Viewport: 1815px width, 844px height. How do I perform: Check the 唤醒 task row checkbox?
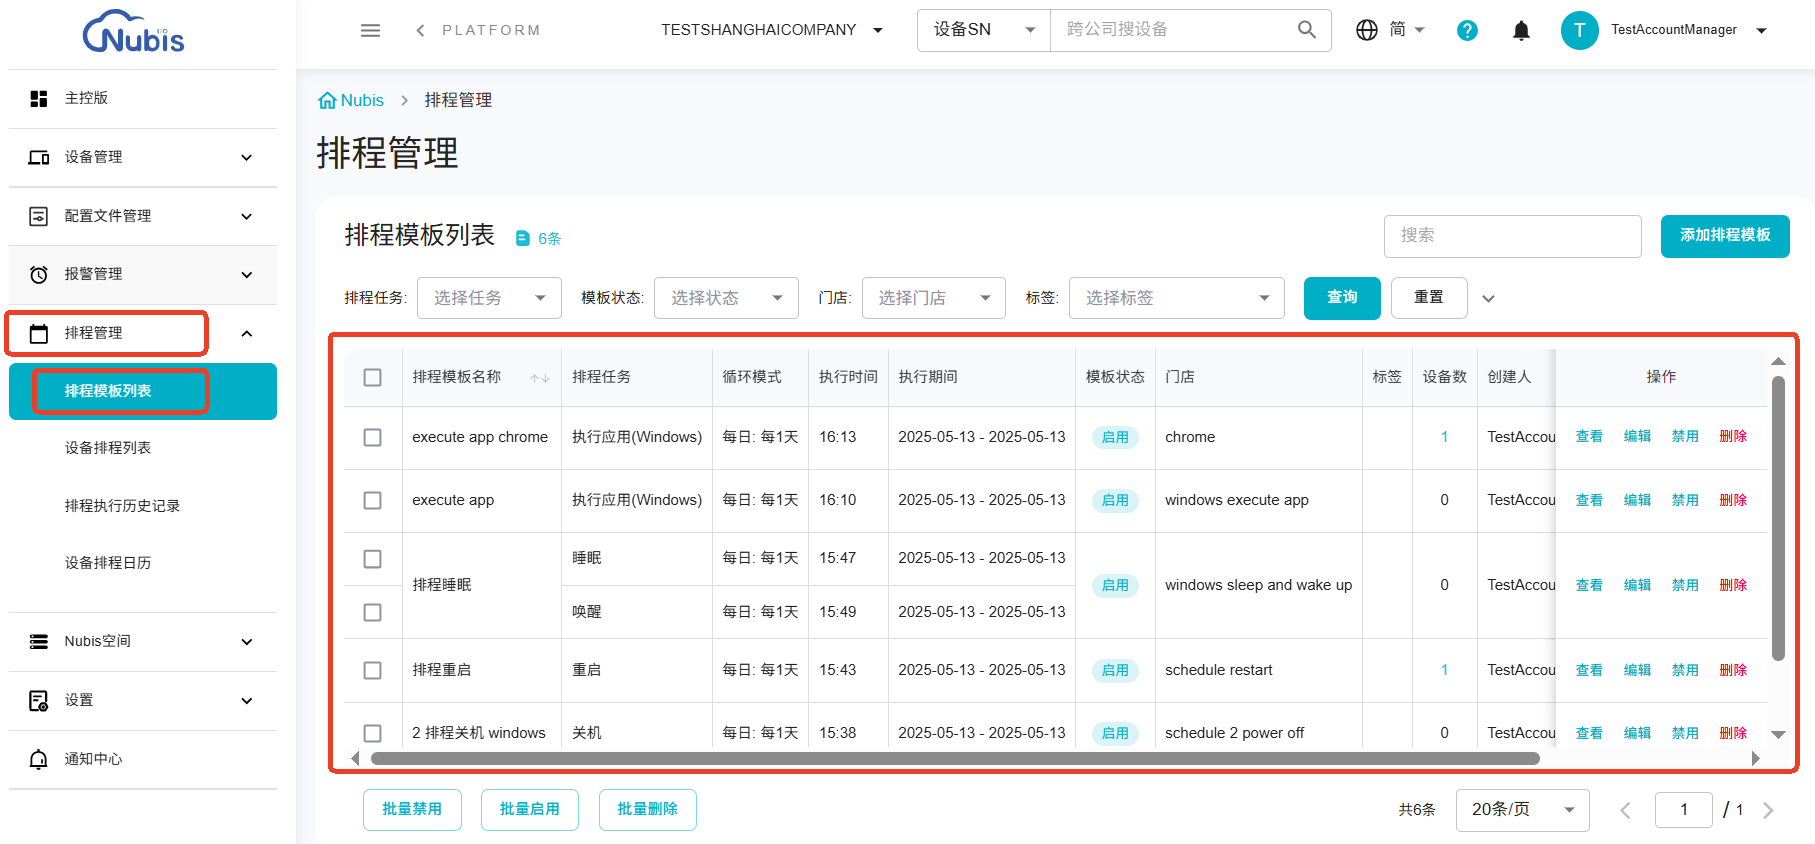pyautogui.click(x=373, y=612)
